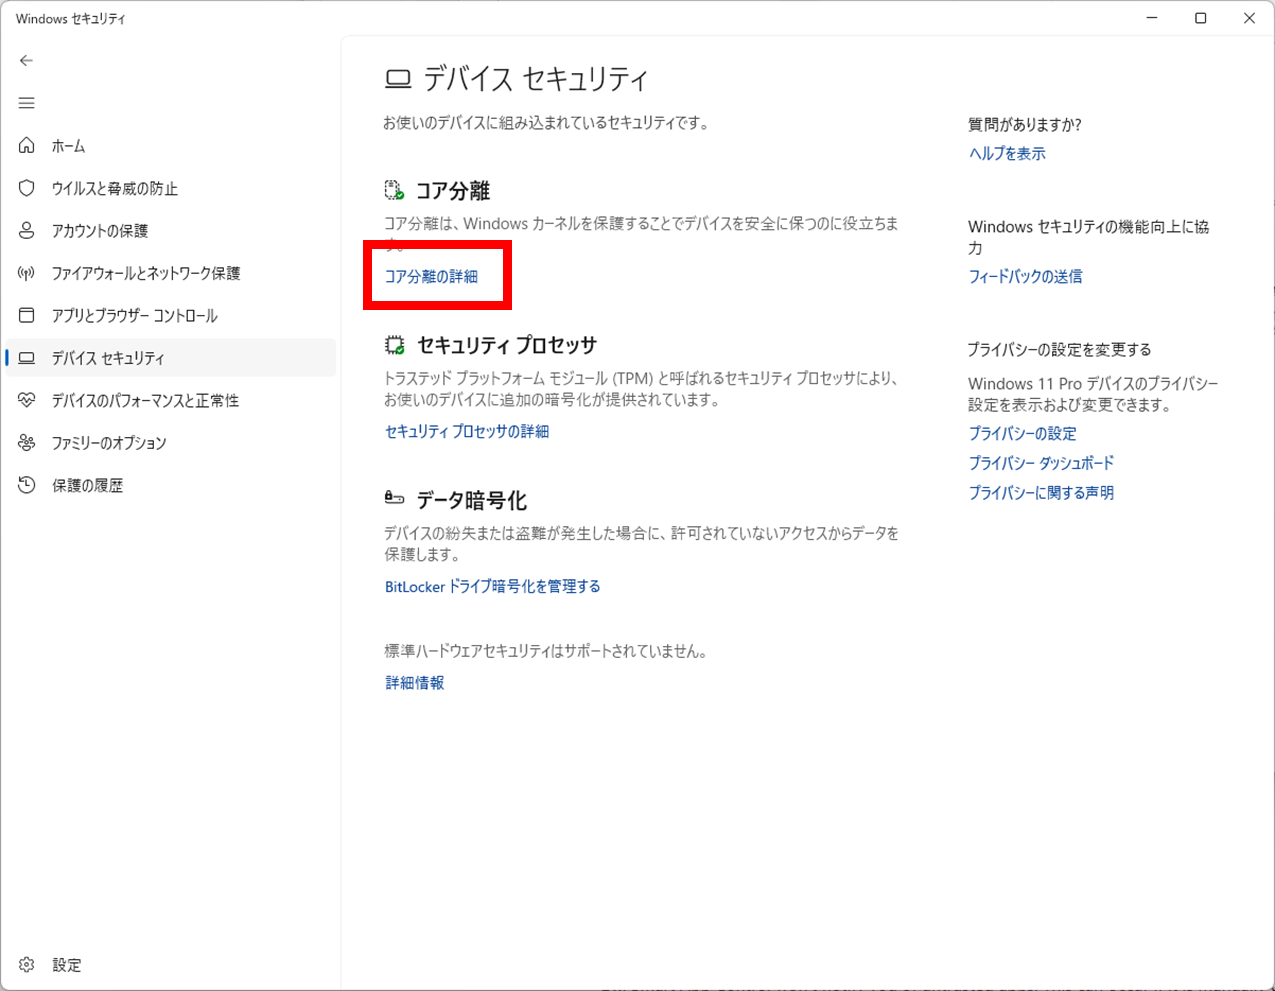Viewport: 1275px width, 991px height.
Task: Click ヘルプを表示 link
Action: point(1007,153)
